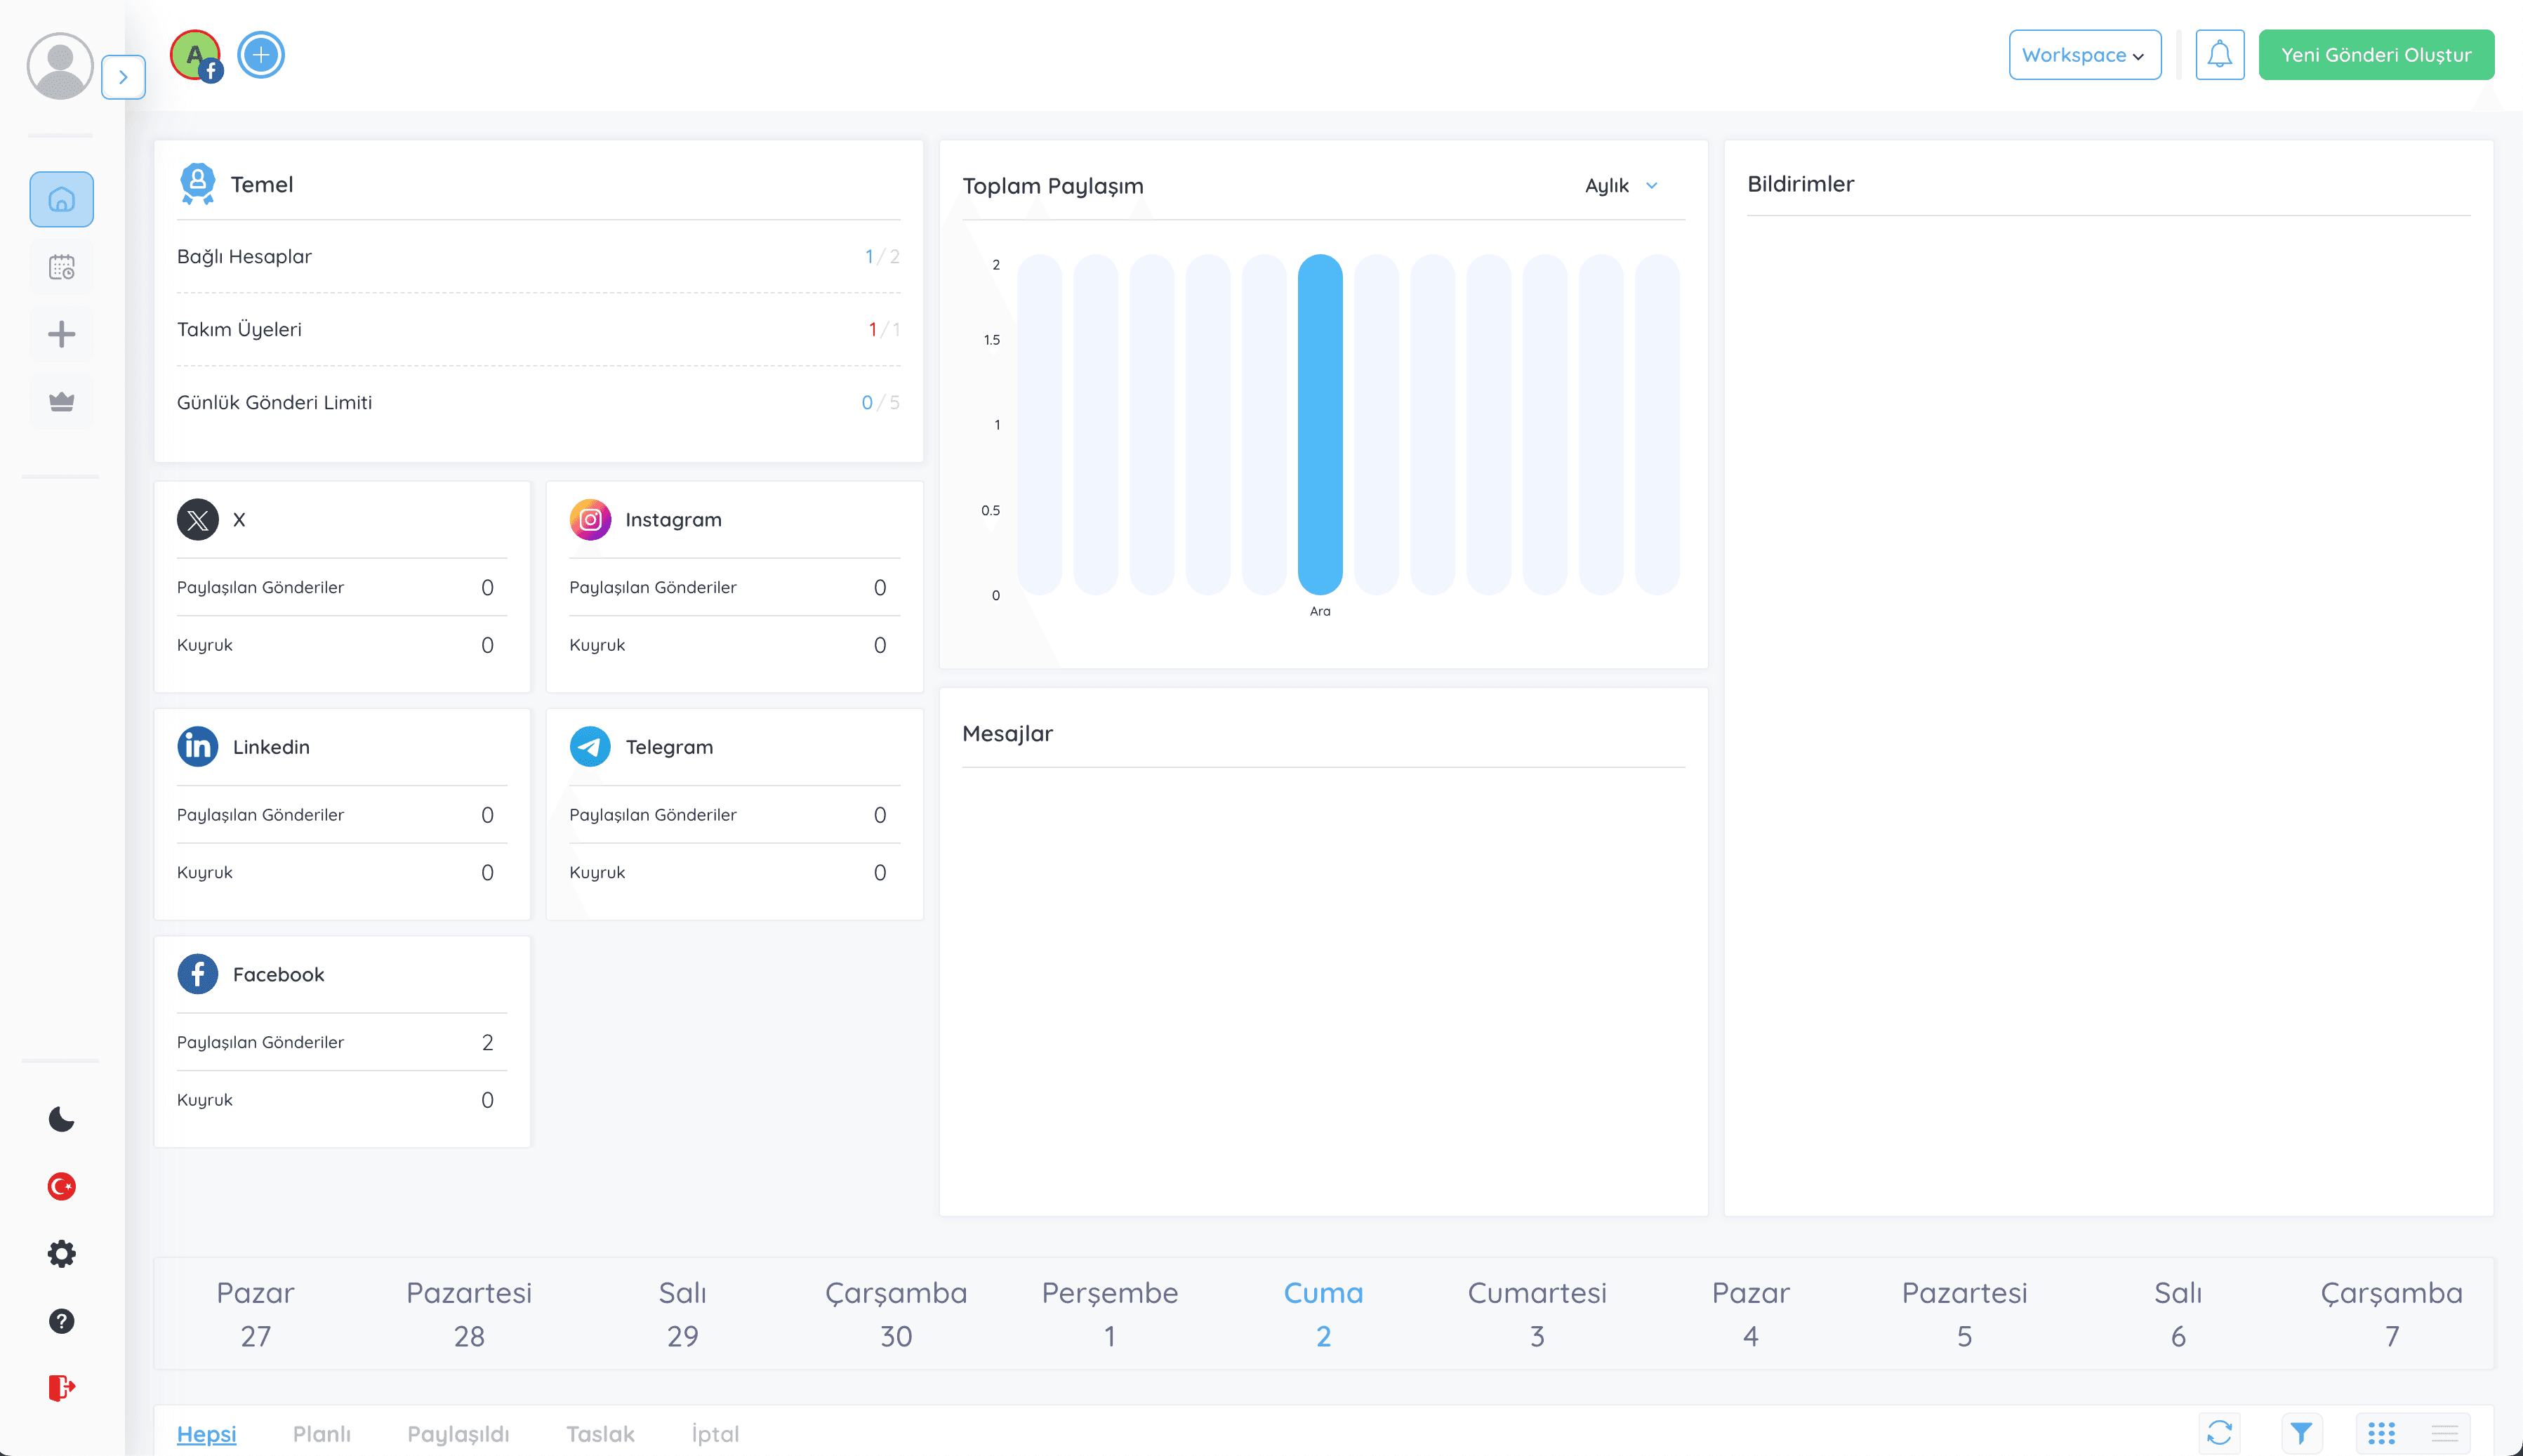Expand the sidebar with the chevron arrow
This screenshot has height=1456, width=2523.
[x=123, y=77]
